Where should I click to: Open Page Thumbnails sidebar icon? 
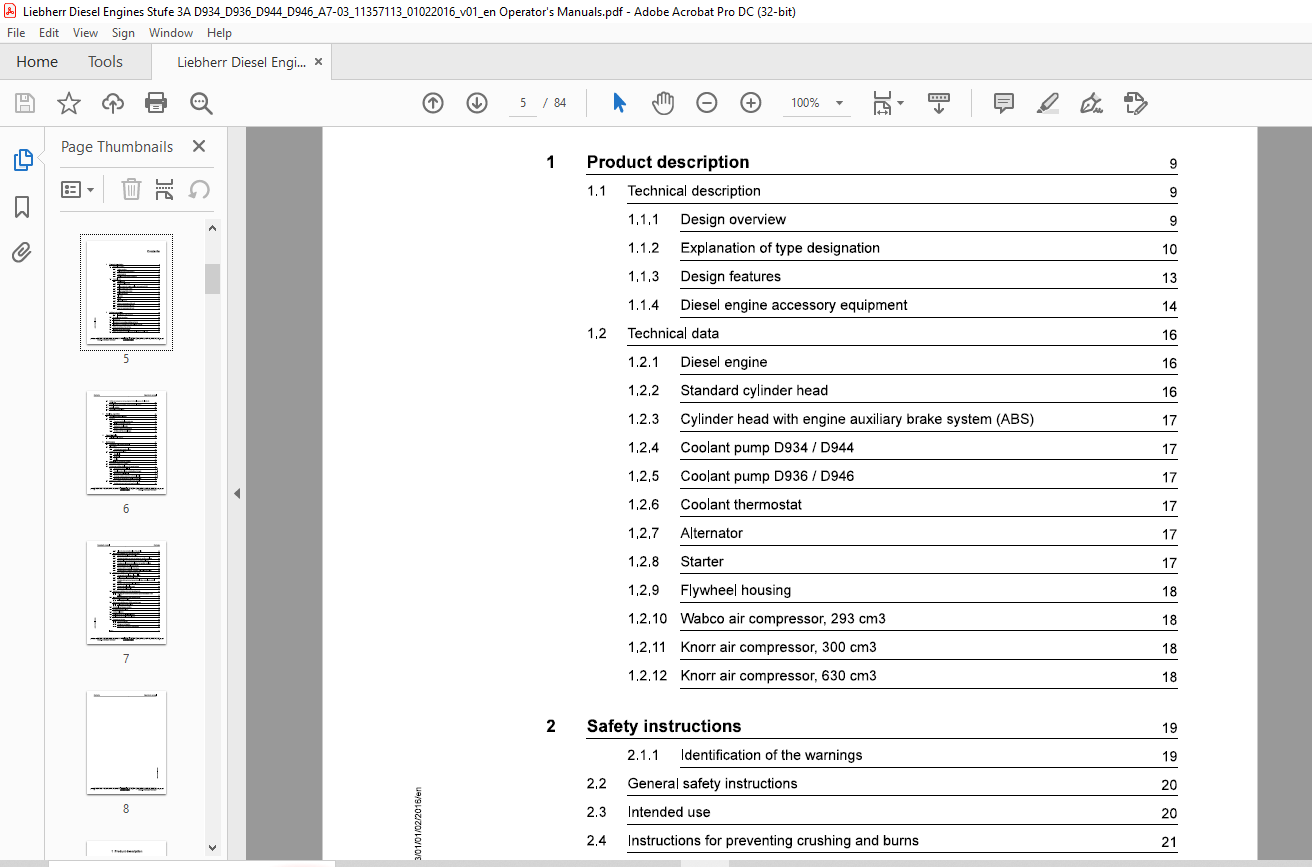click(22, 159)
